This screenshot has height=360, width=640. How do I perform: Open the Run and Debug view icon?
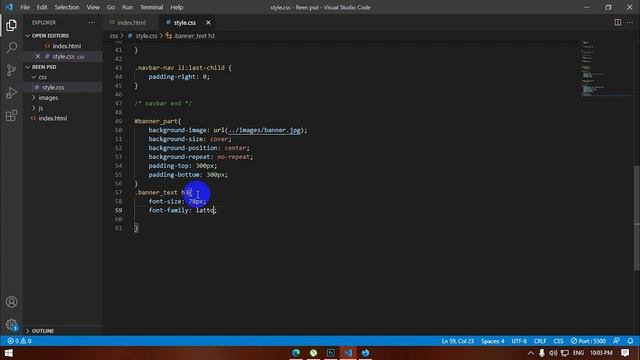click(11, 93)
